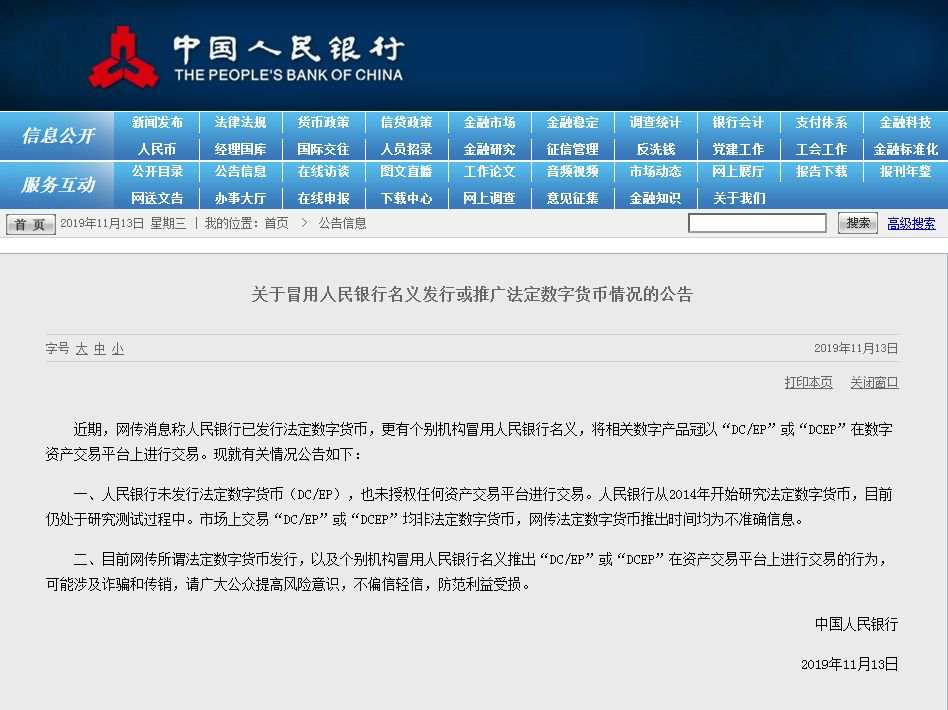Screen dimensions: 948x710
Task: Open 法律法规 menu item
Action: pos(240,122)
